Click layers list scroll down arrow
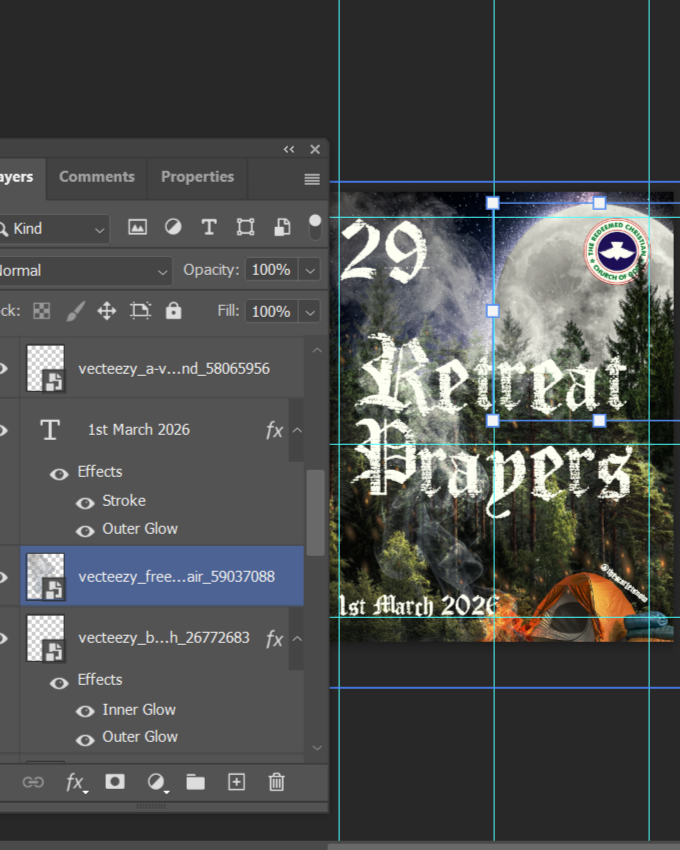 tap(317, 748)
